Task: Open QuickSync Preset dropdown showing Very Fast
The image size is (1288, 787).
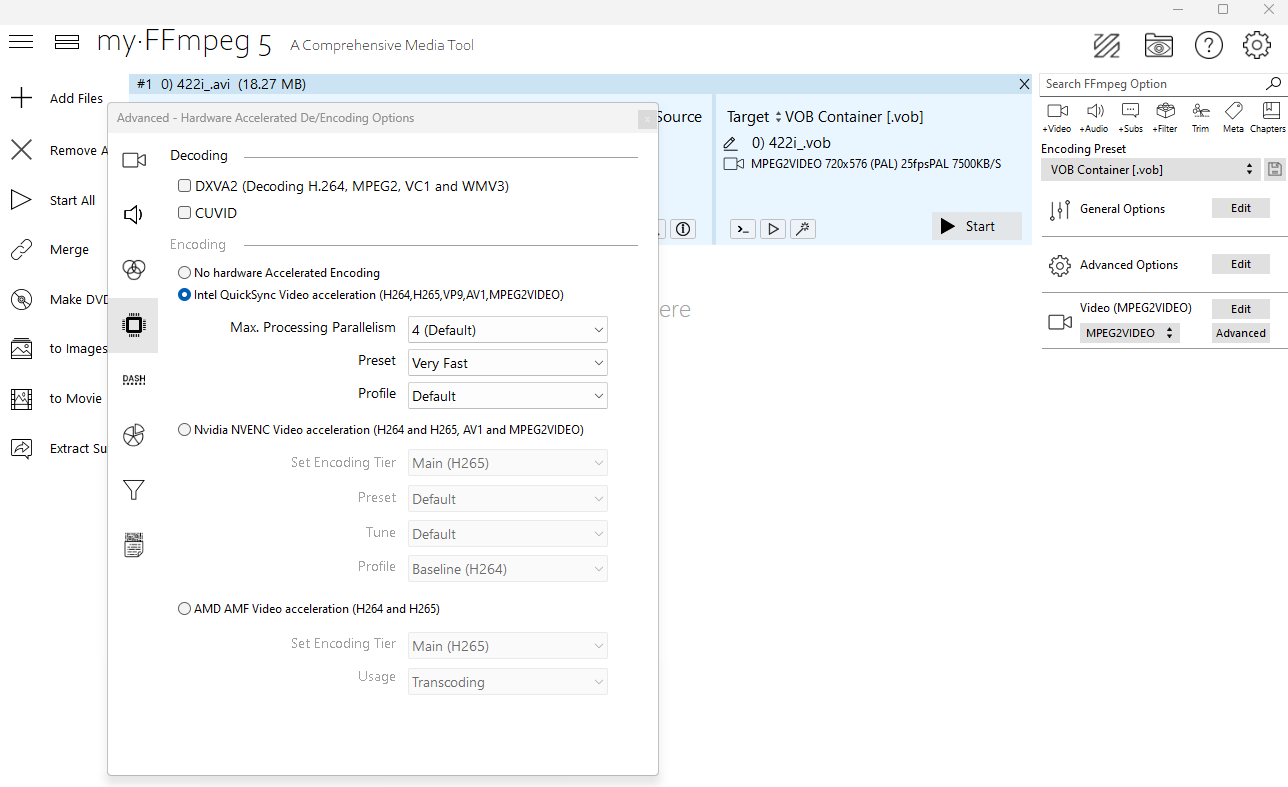Action: [x=508, y=362]
